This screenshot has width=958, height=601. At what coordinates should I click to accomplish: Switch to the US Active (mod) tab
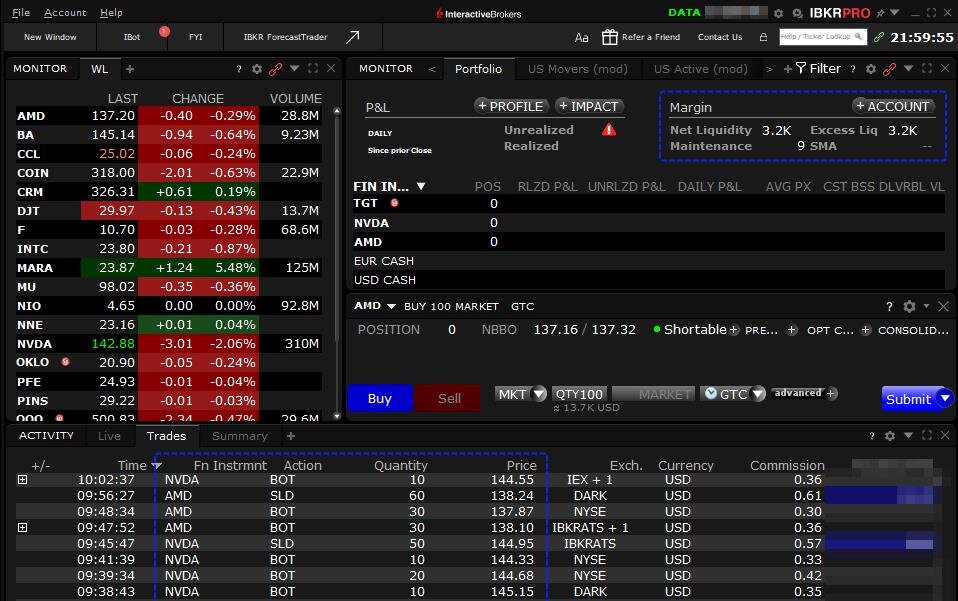point(701,69)
